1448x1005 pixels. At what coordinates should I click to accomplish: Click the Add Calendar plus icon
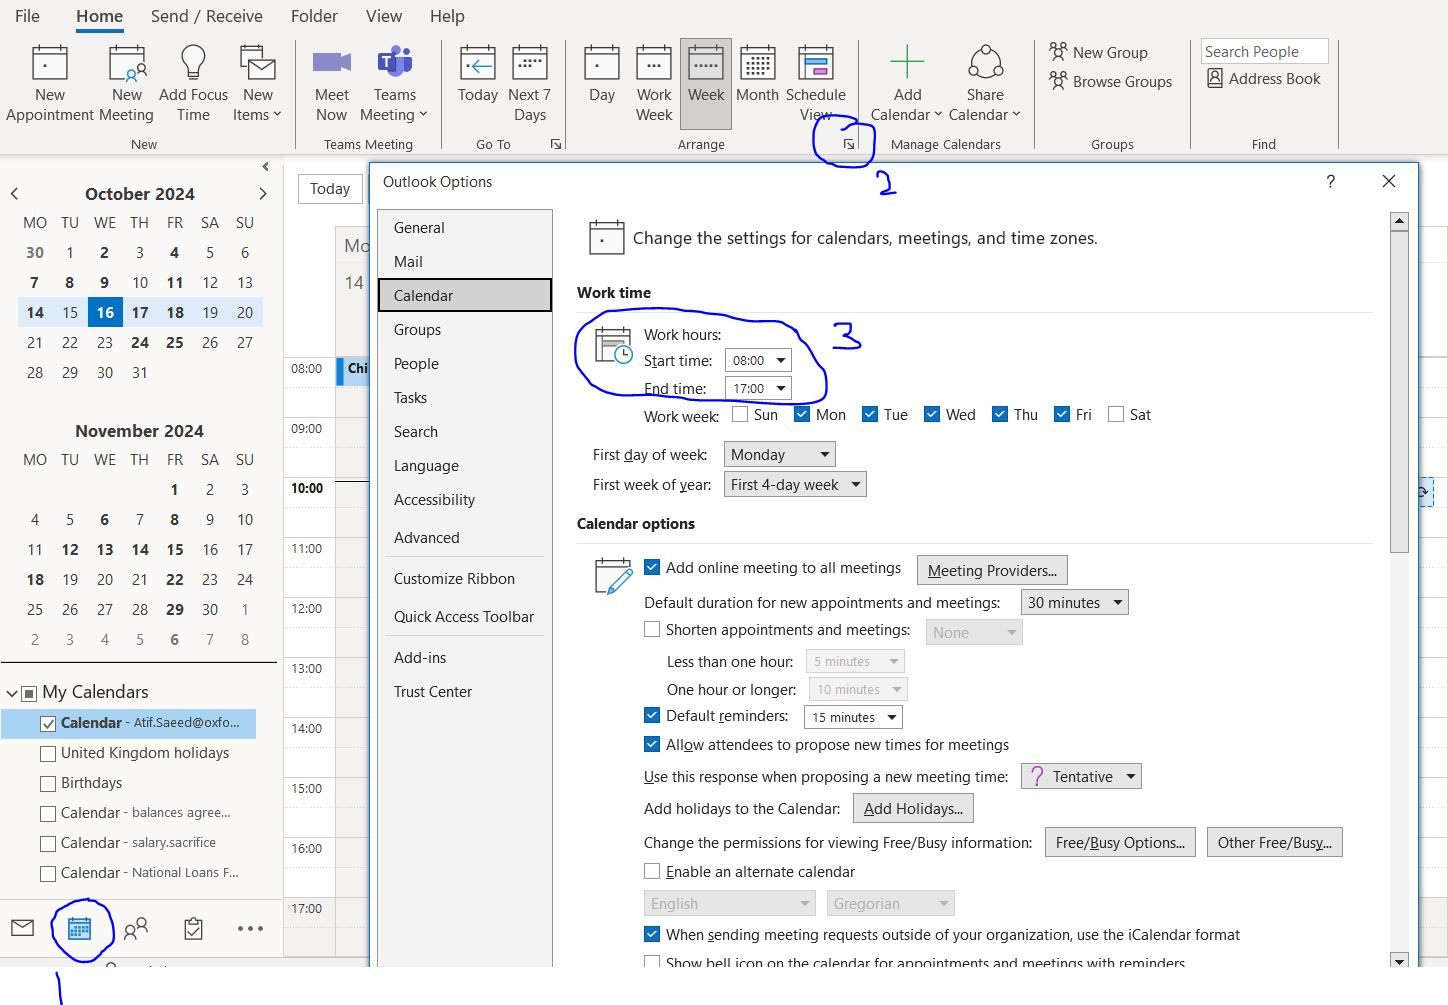(x=907, y=62)
